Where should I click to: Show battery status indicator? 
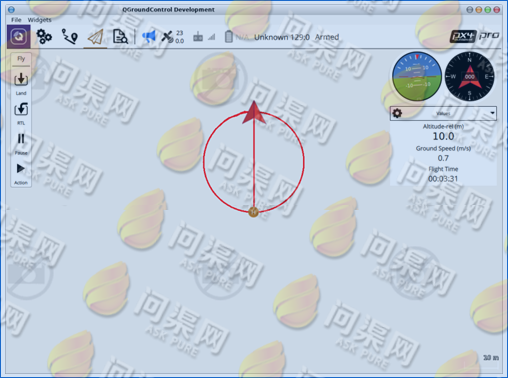pyautogui.click(x=237, y=37)
